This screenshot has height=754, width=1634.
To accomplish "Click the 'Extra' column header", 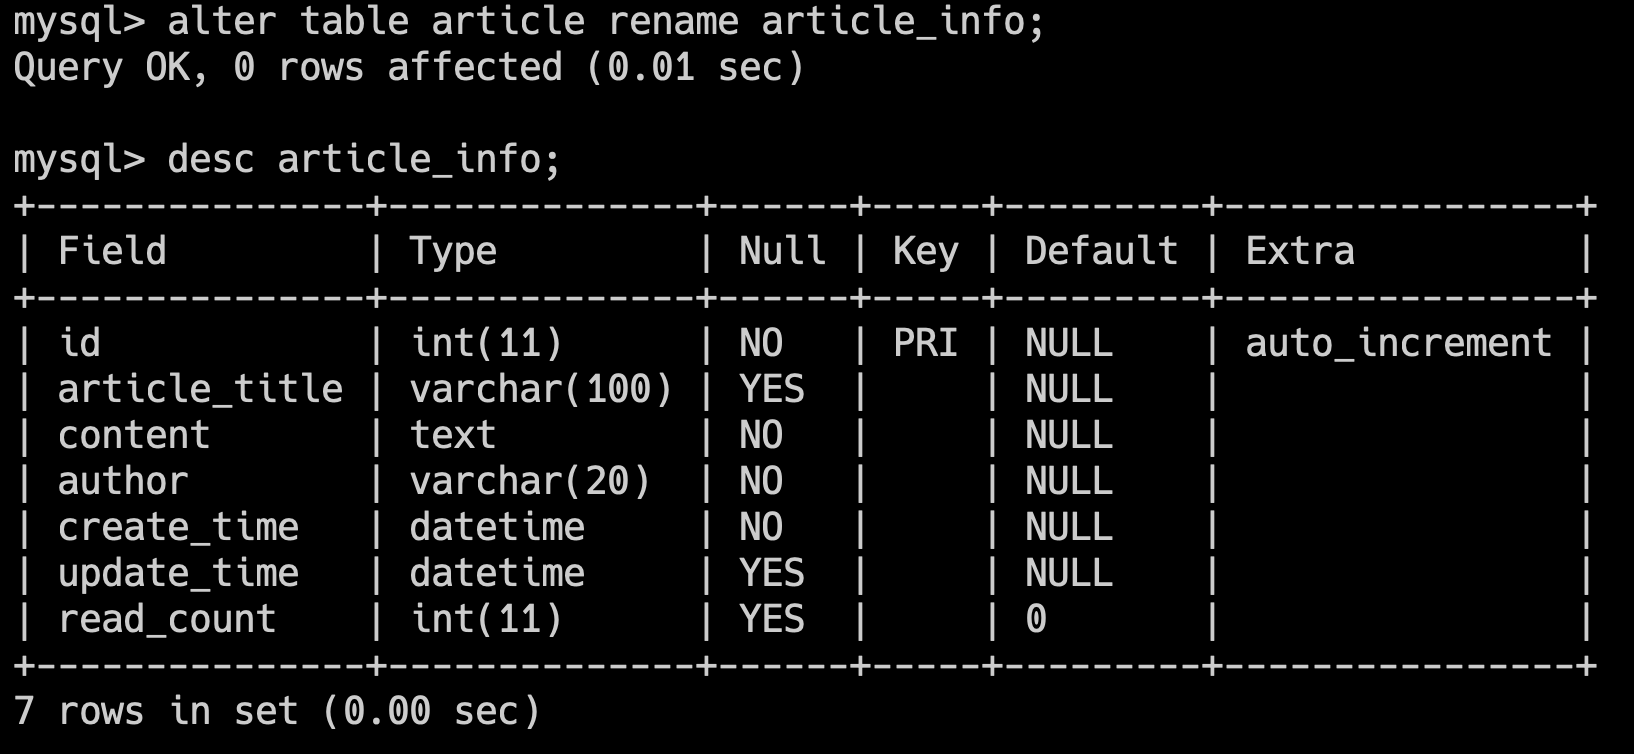I will tap(1299, 251).
